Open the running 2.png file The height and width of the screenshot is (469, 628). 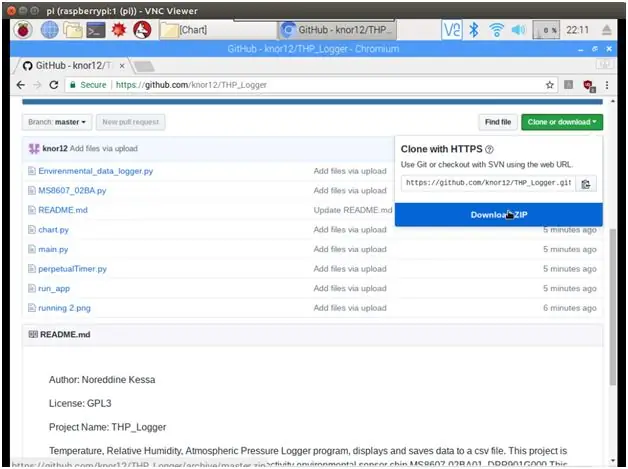click(64, 308)
